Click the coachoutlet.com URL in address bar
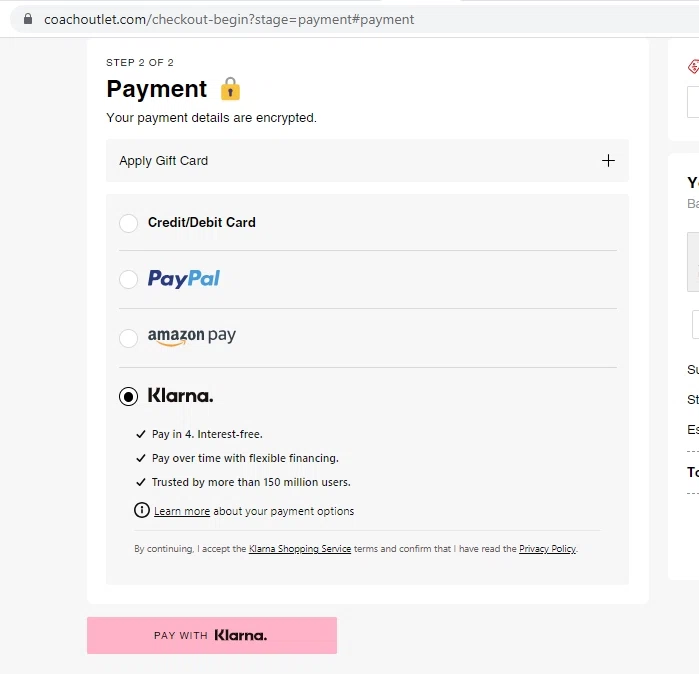This screenshot has width=699, height=674. [x=229, y=19]
